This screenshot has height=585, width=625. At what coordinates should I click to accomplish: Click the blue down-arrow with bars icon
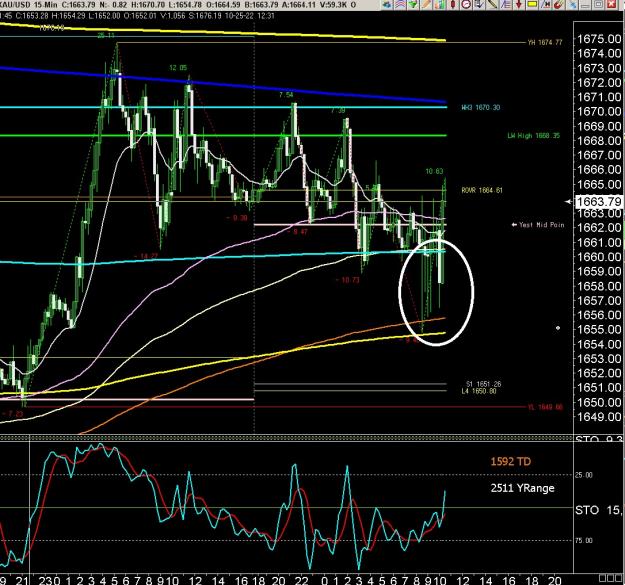pyautogui.click(x=479, y=4)
